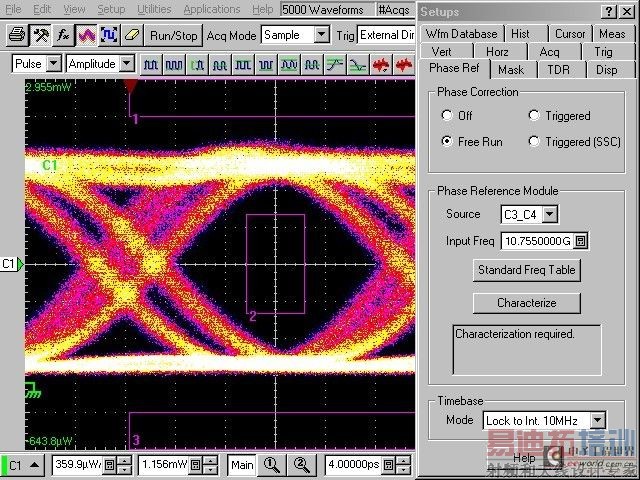Select the seventh measurement icon with green lines
This screenshot has width=640, height=480.
pyautogui.click(x=289, y=64)
